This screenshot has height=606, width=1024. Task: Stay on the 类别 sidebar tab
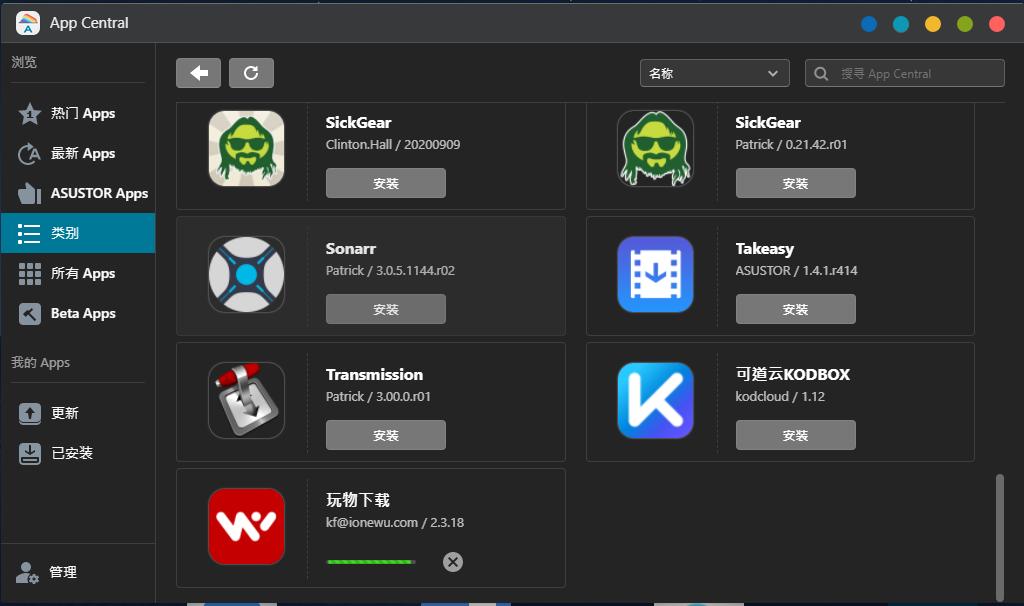click(x=70, y=233)
